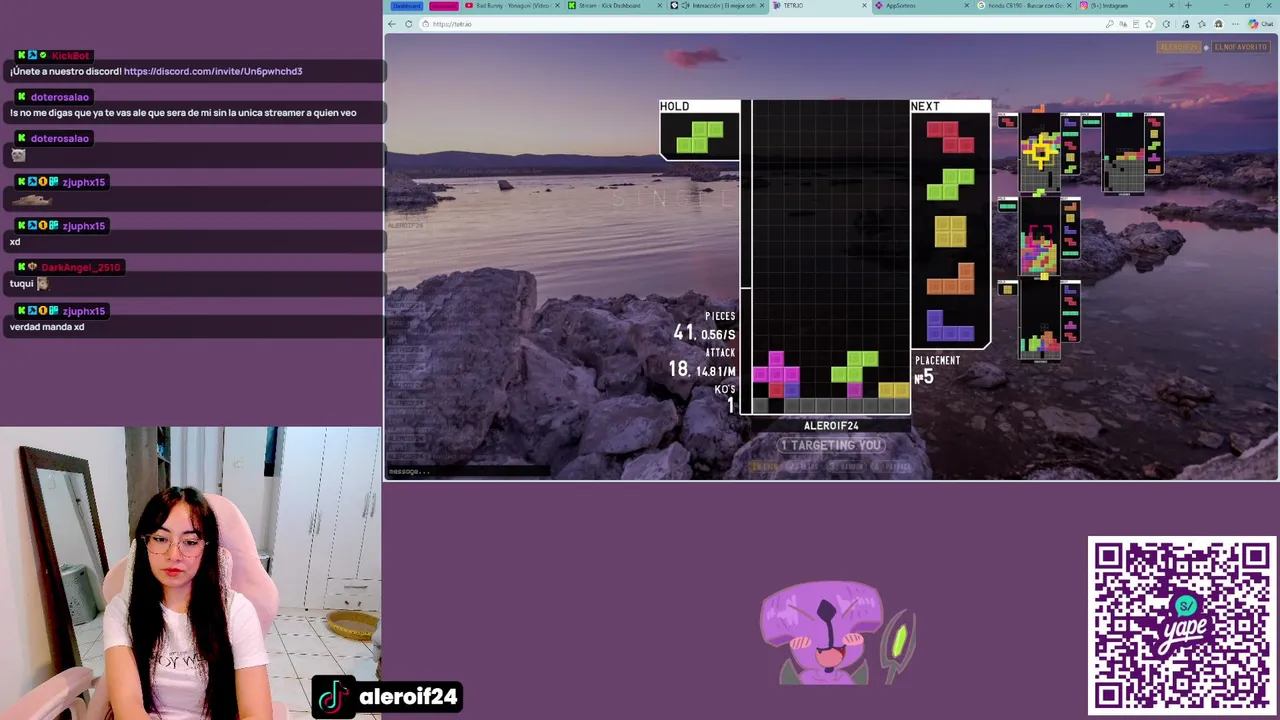The width and height of the screenshot is (1280, 720).
Task: Go back using the browser back arrow
Action: point(392,24)
